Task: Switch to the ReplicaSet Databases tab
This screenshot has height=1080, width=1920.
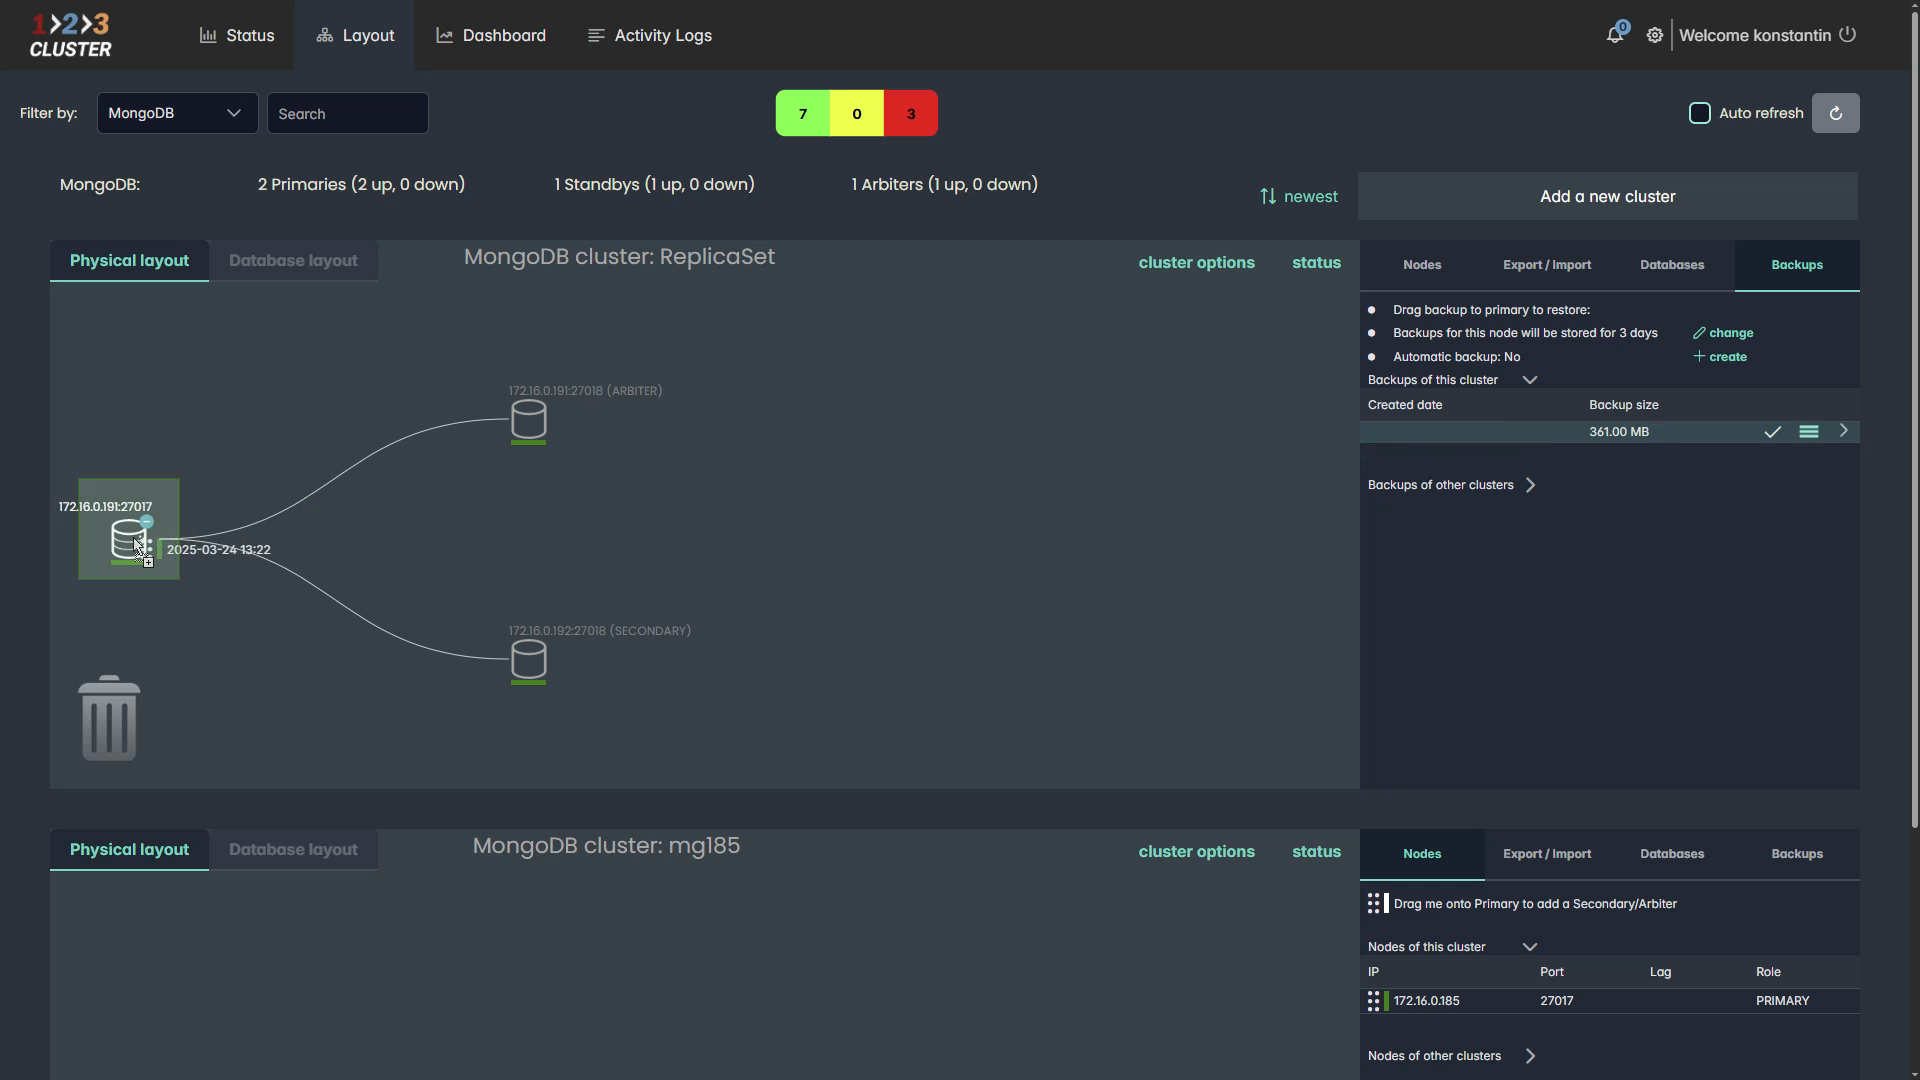Action: click(1671, 265)
